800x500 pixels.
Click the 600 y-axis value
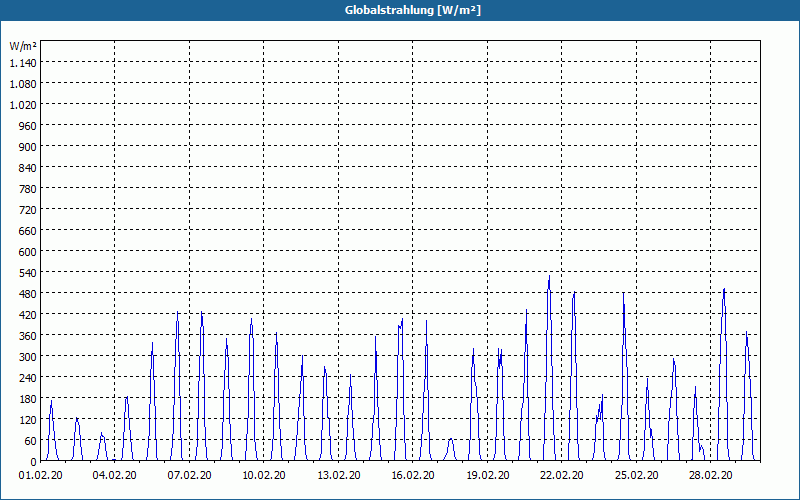coord(28,252)
